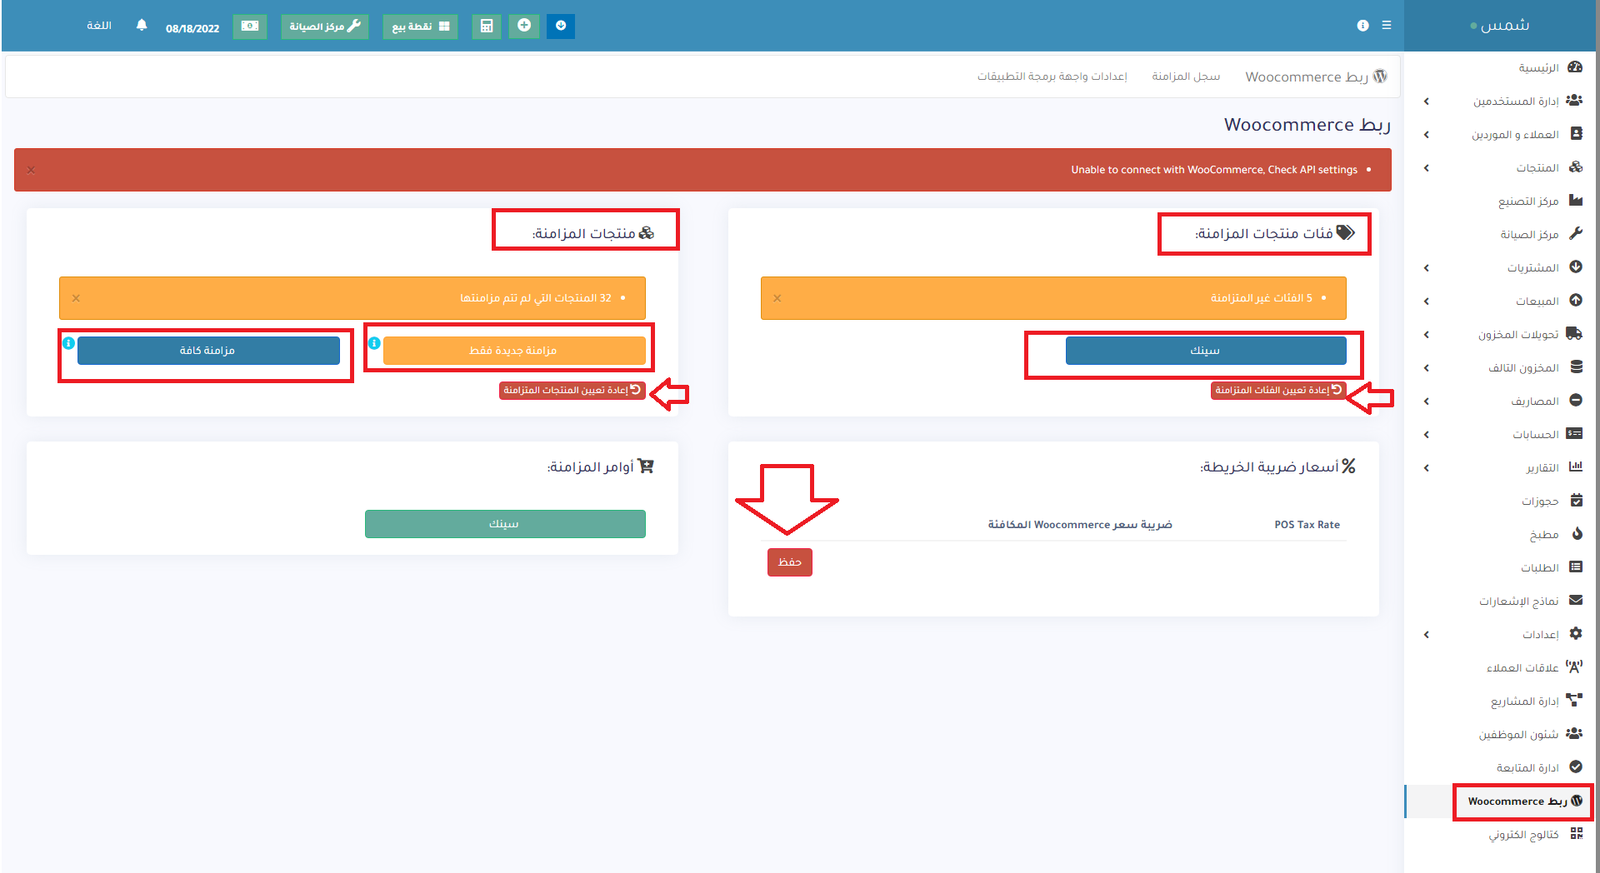Click the notification bell icon
1600x873 pixels.
141,25
